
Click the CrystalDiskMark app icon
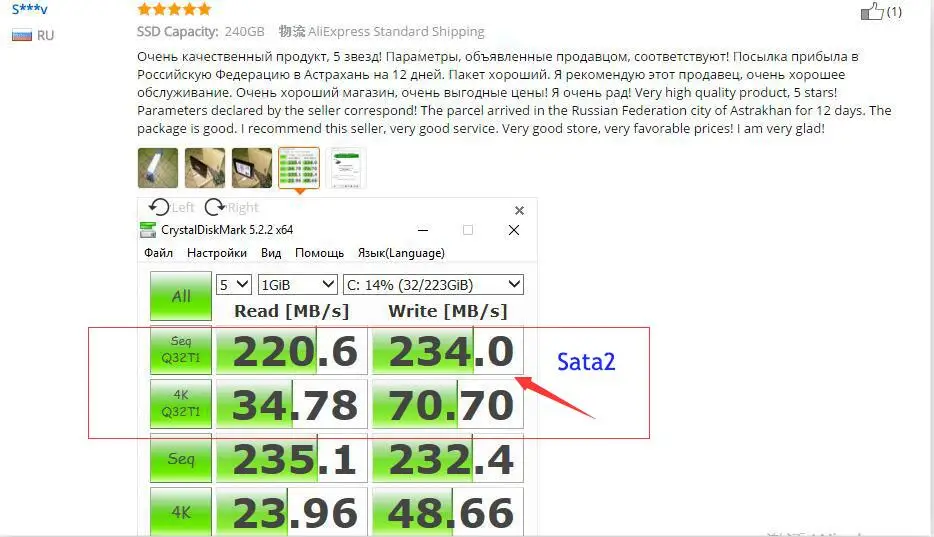tap(147, 229)
